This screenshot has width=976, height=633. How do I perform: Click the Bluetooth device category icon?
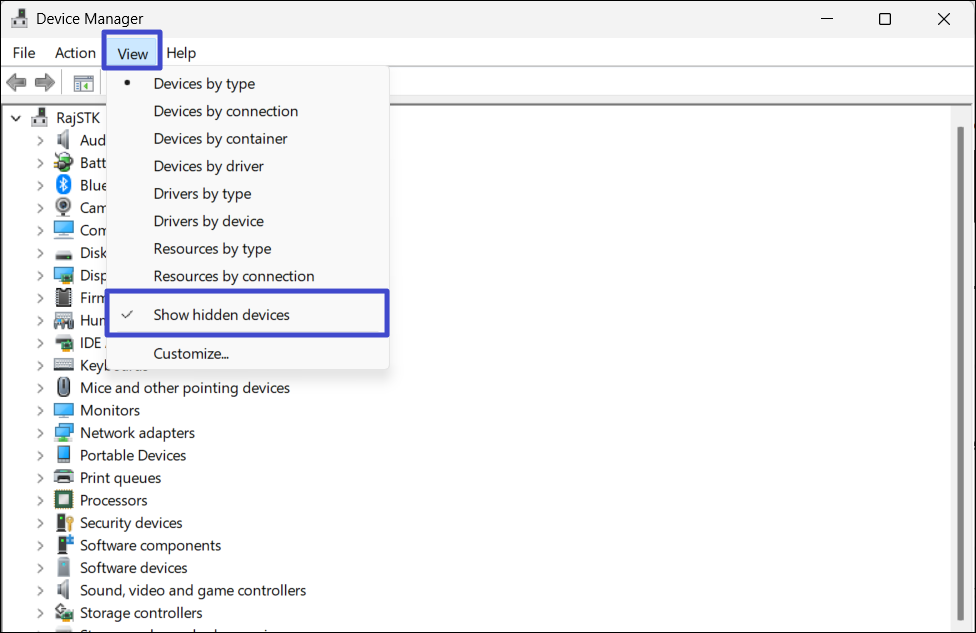pos(64,185)
